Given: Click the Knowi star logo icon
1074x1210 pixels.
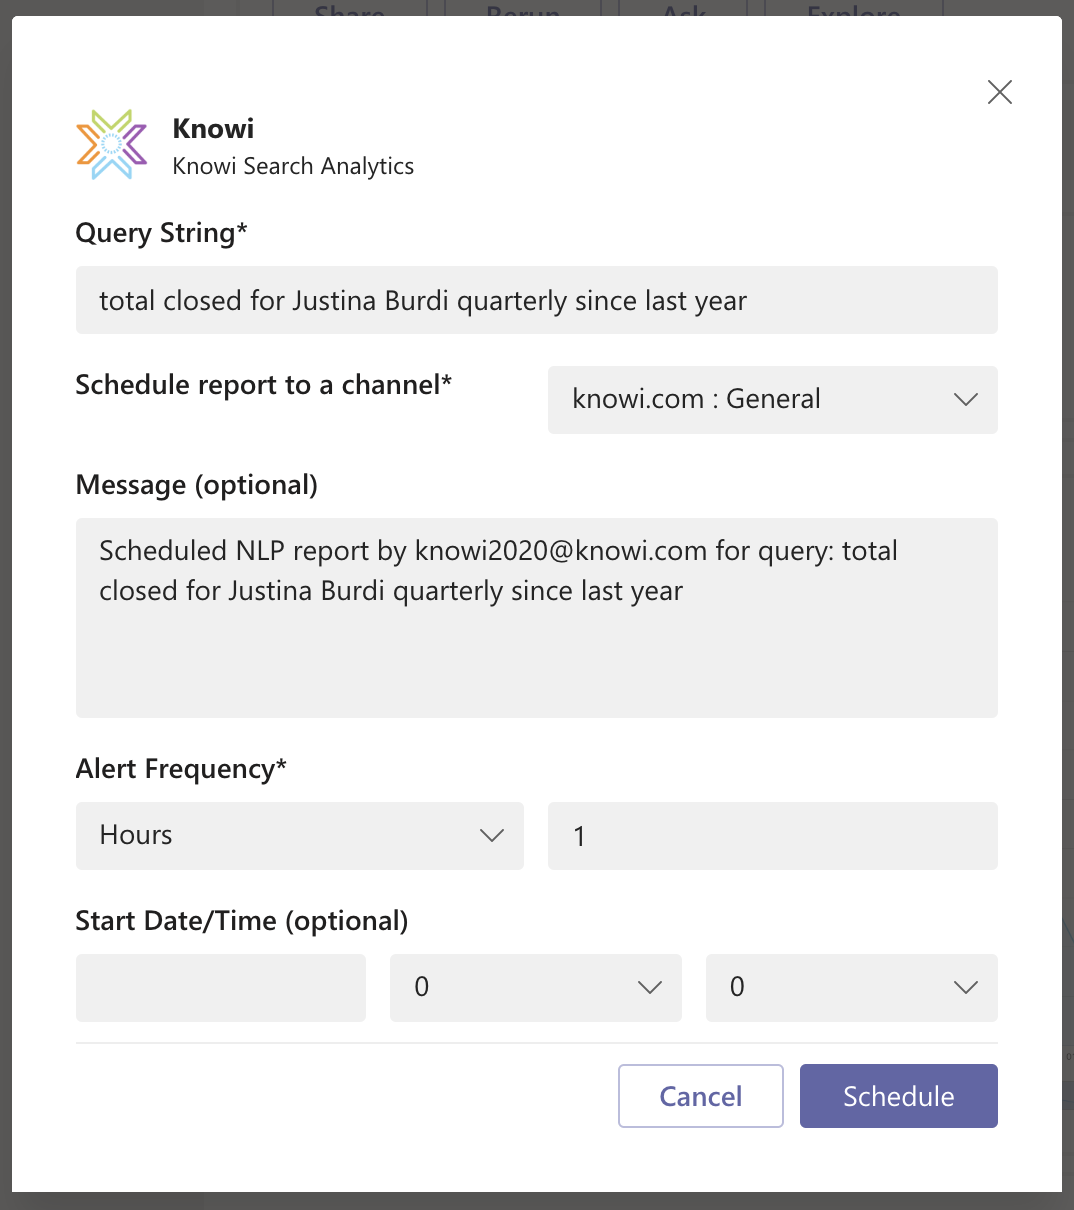Looking at the screenshot, I should [111, 145].
